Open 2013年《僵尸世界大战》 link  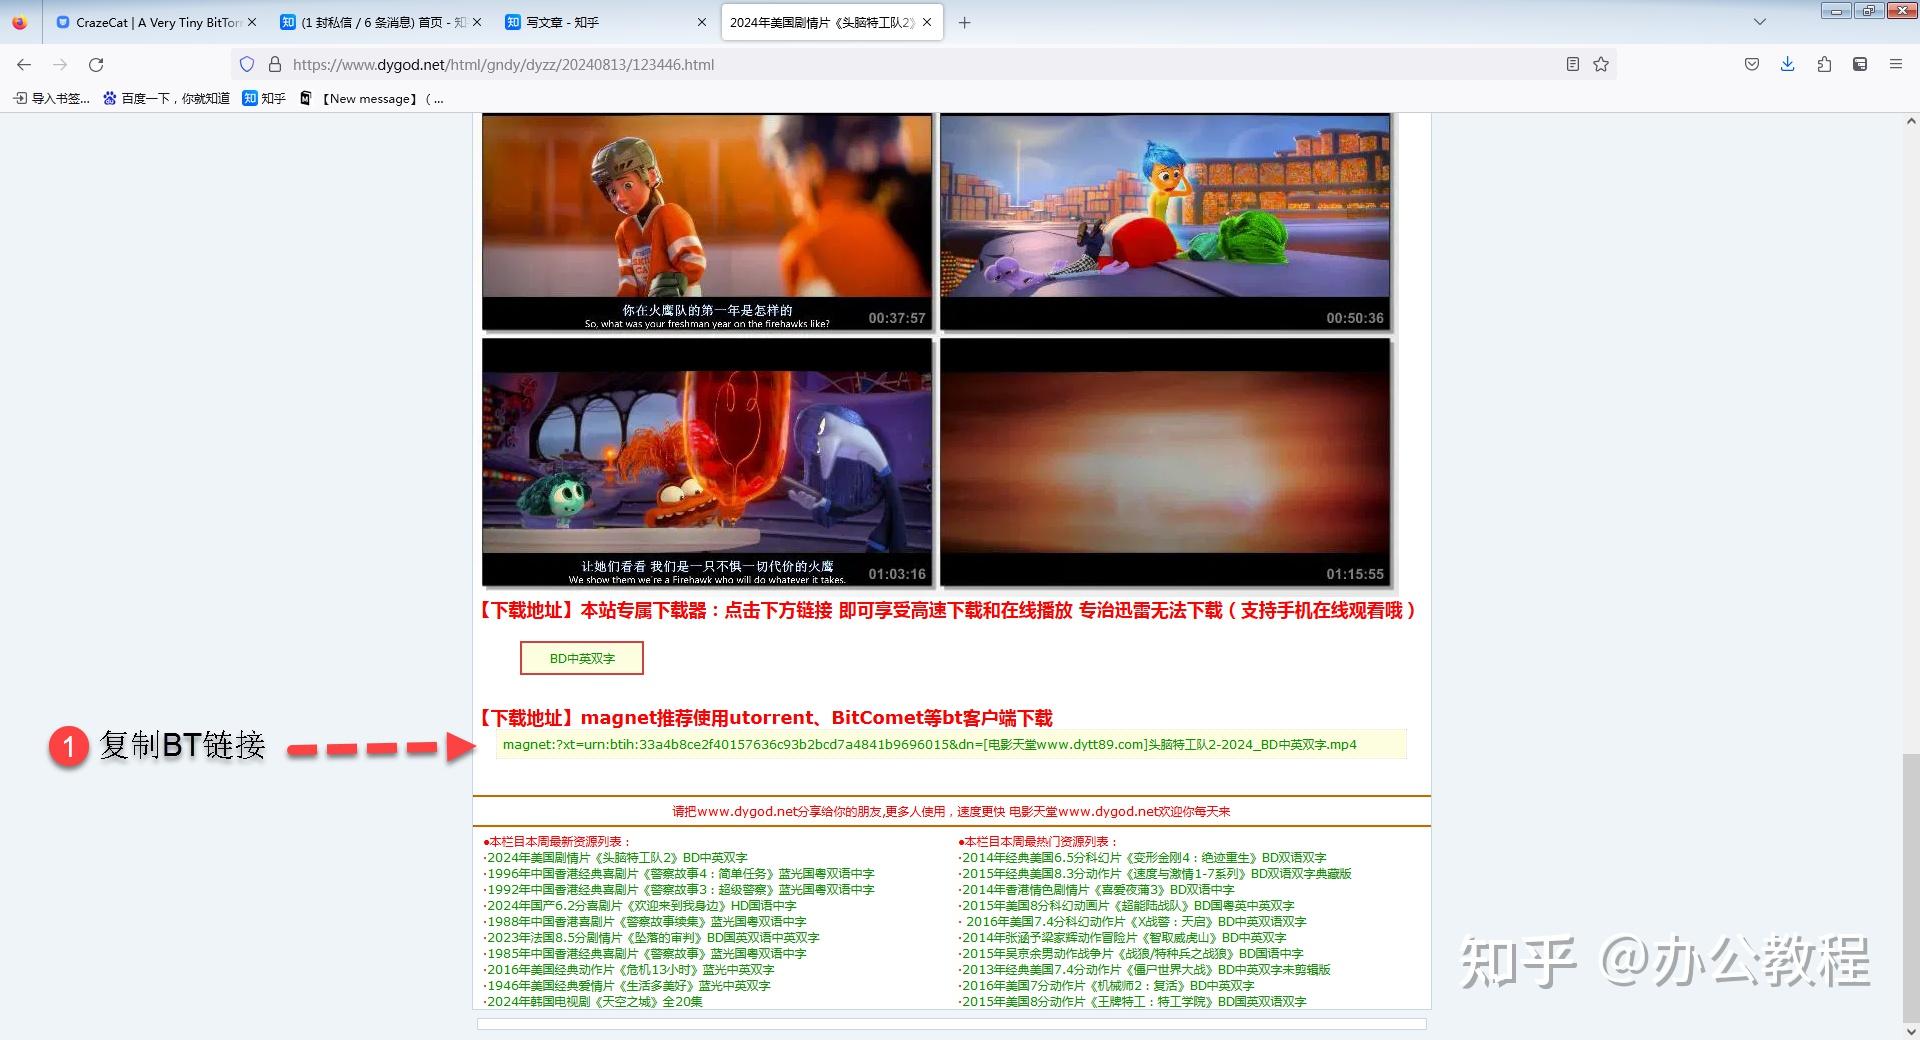click(x=1146, y=969)
